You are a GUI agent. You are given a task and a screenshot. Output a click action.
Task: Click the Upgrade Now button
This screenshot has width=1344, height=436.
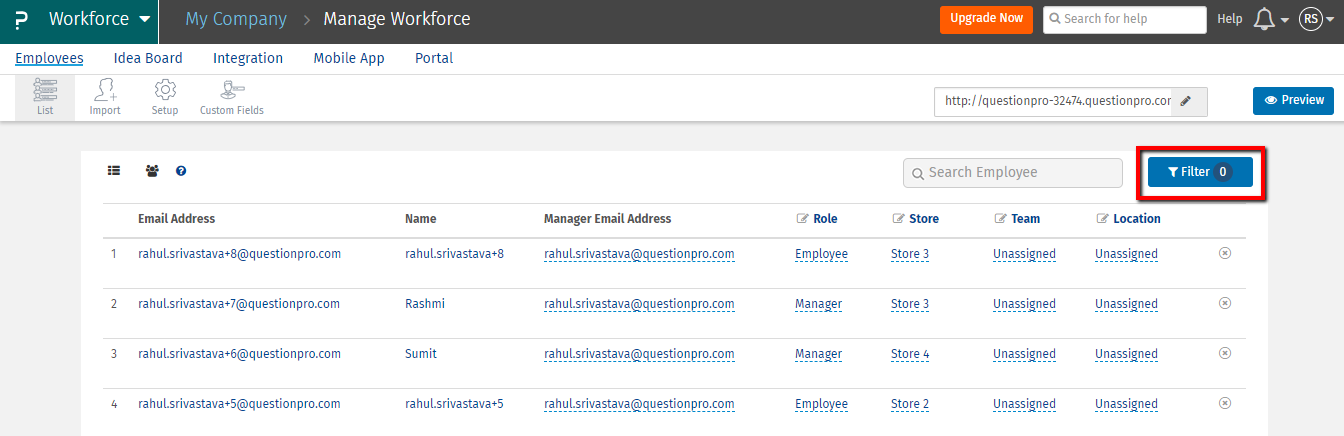click(x=986, y=19)
